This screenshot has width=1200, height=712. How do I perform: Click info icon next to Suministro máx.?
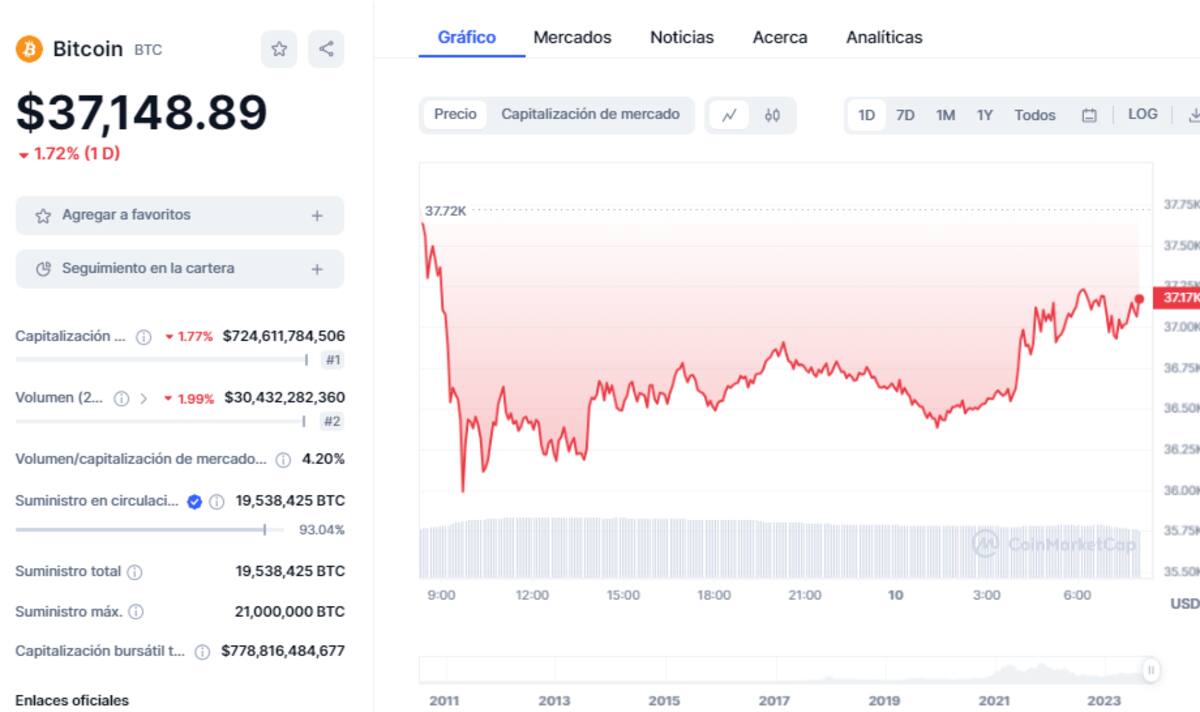point(136,611)
